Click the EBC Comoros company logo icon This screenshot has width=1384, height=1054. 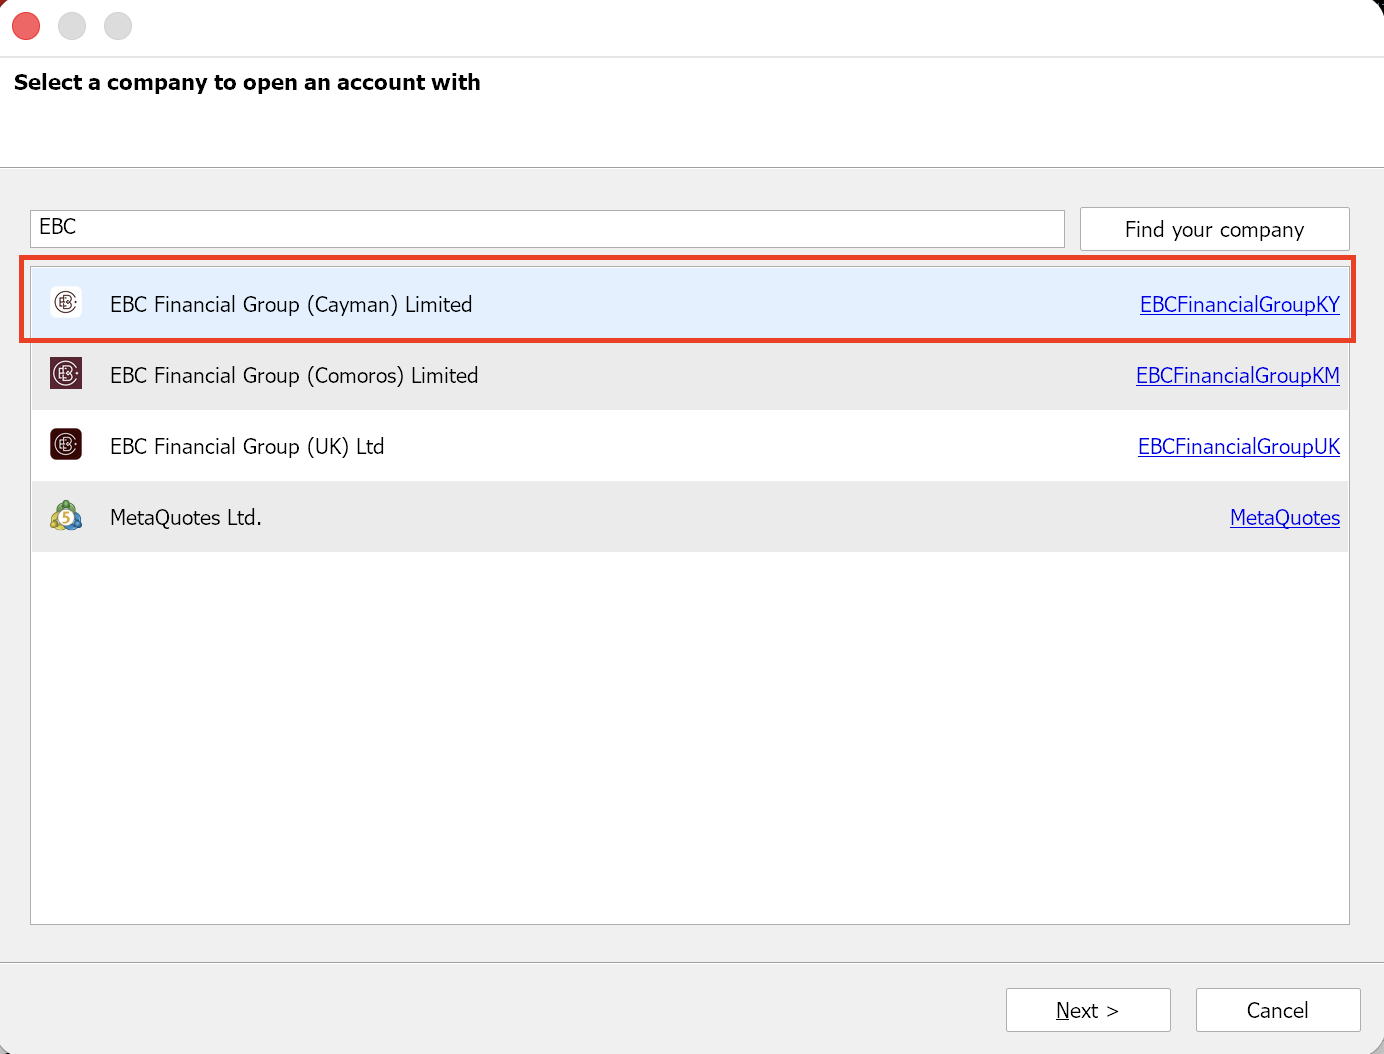coord(66,373)
